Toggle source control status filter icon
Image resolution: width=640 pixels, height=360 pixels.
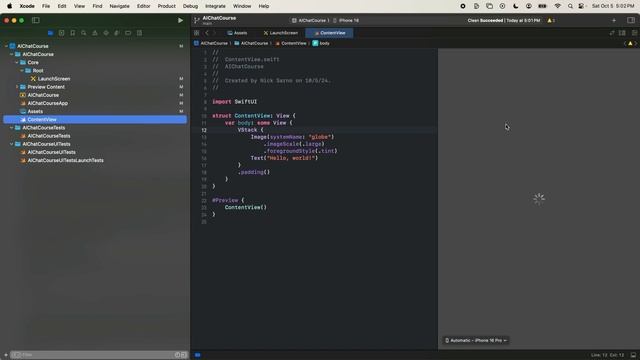(x=184, y=355)
